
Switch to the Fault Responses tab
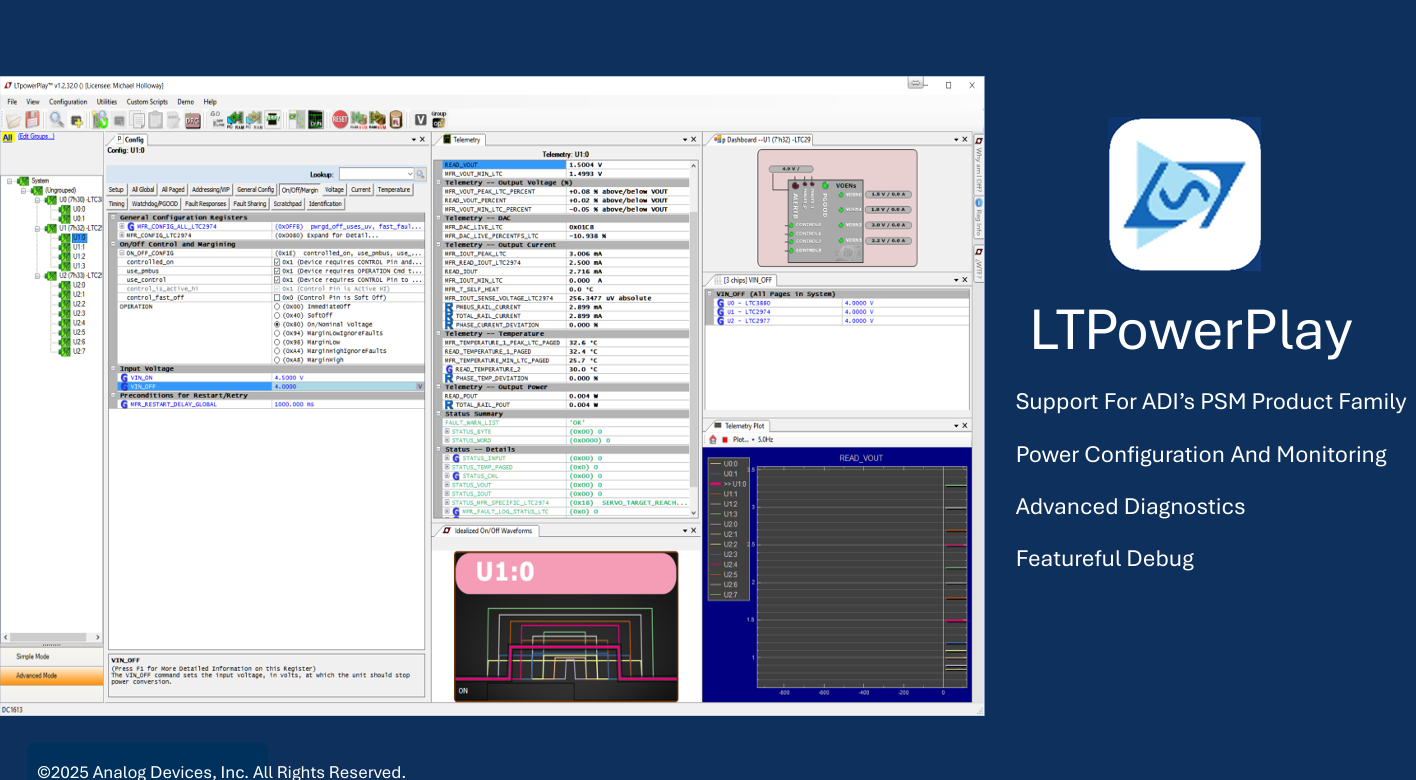point(205,204)
